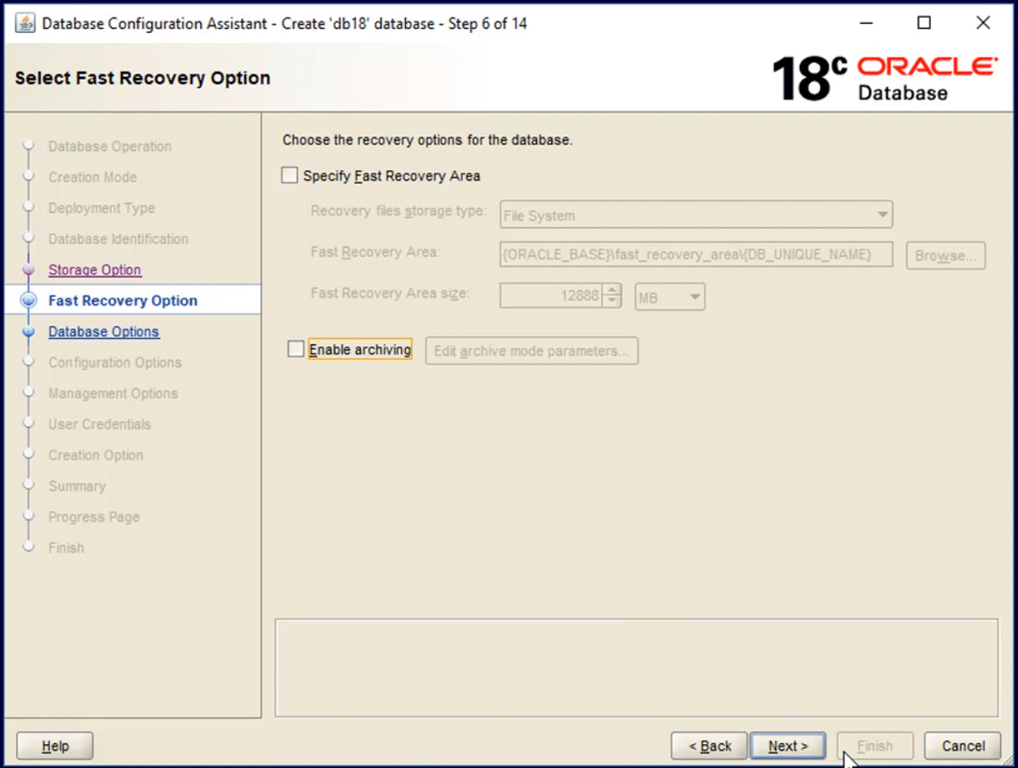Expand the MB size unit dropdown
This screenshot has height=768, width=1018.
pos(670,297)
